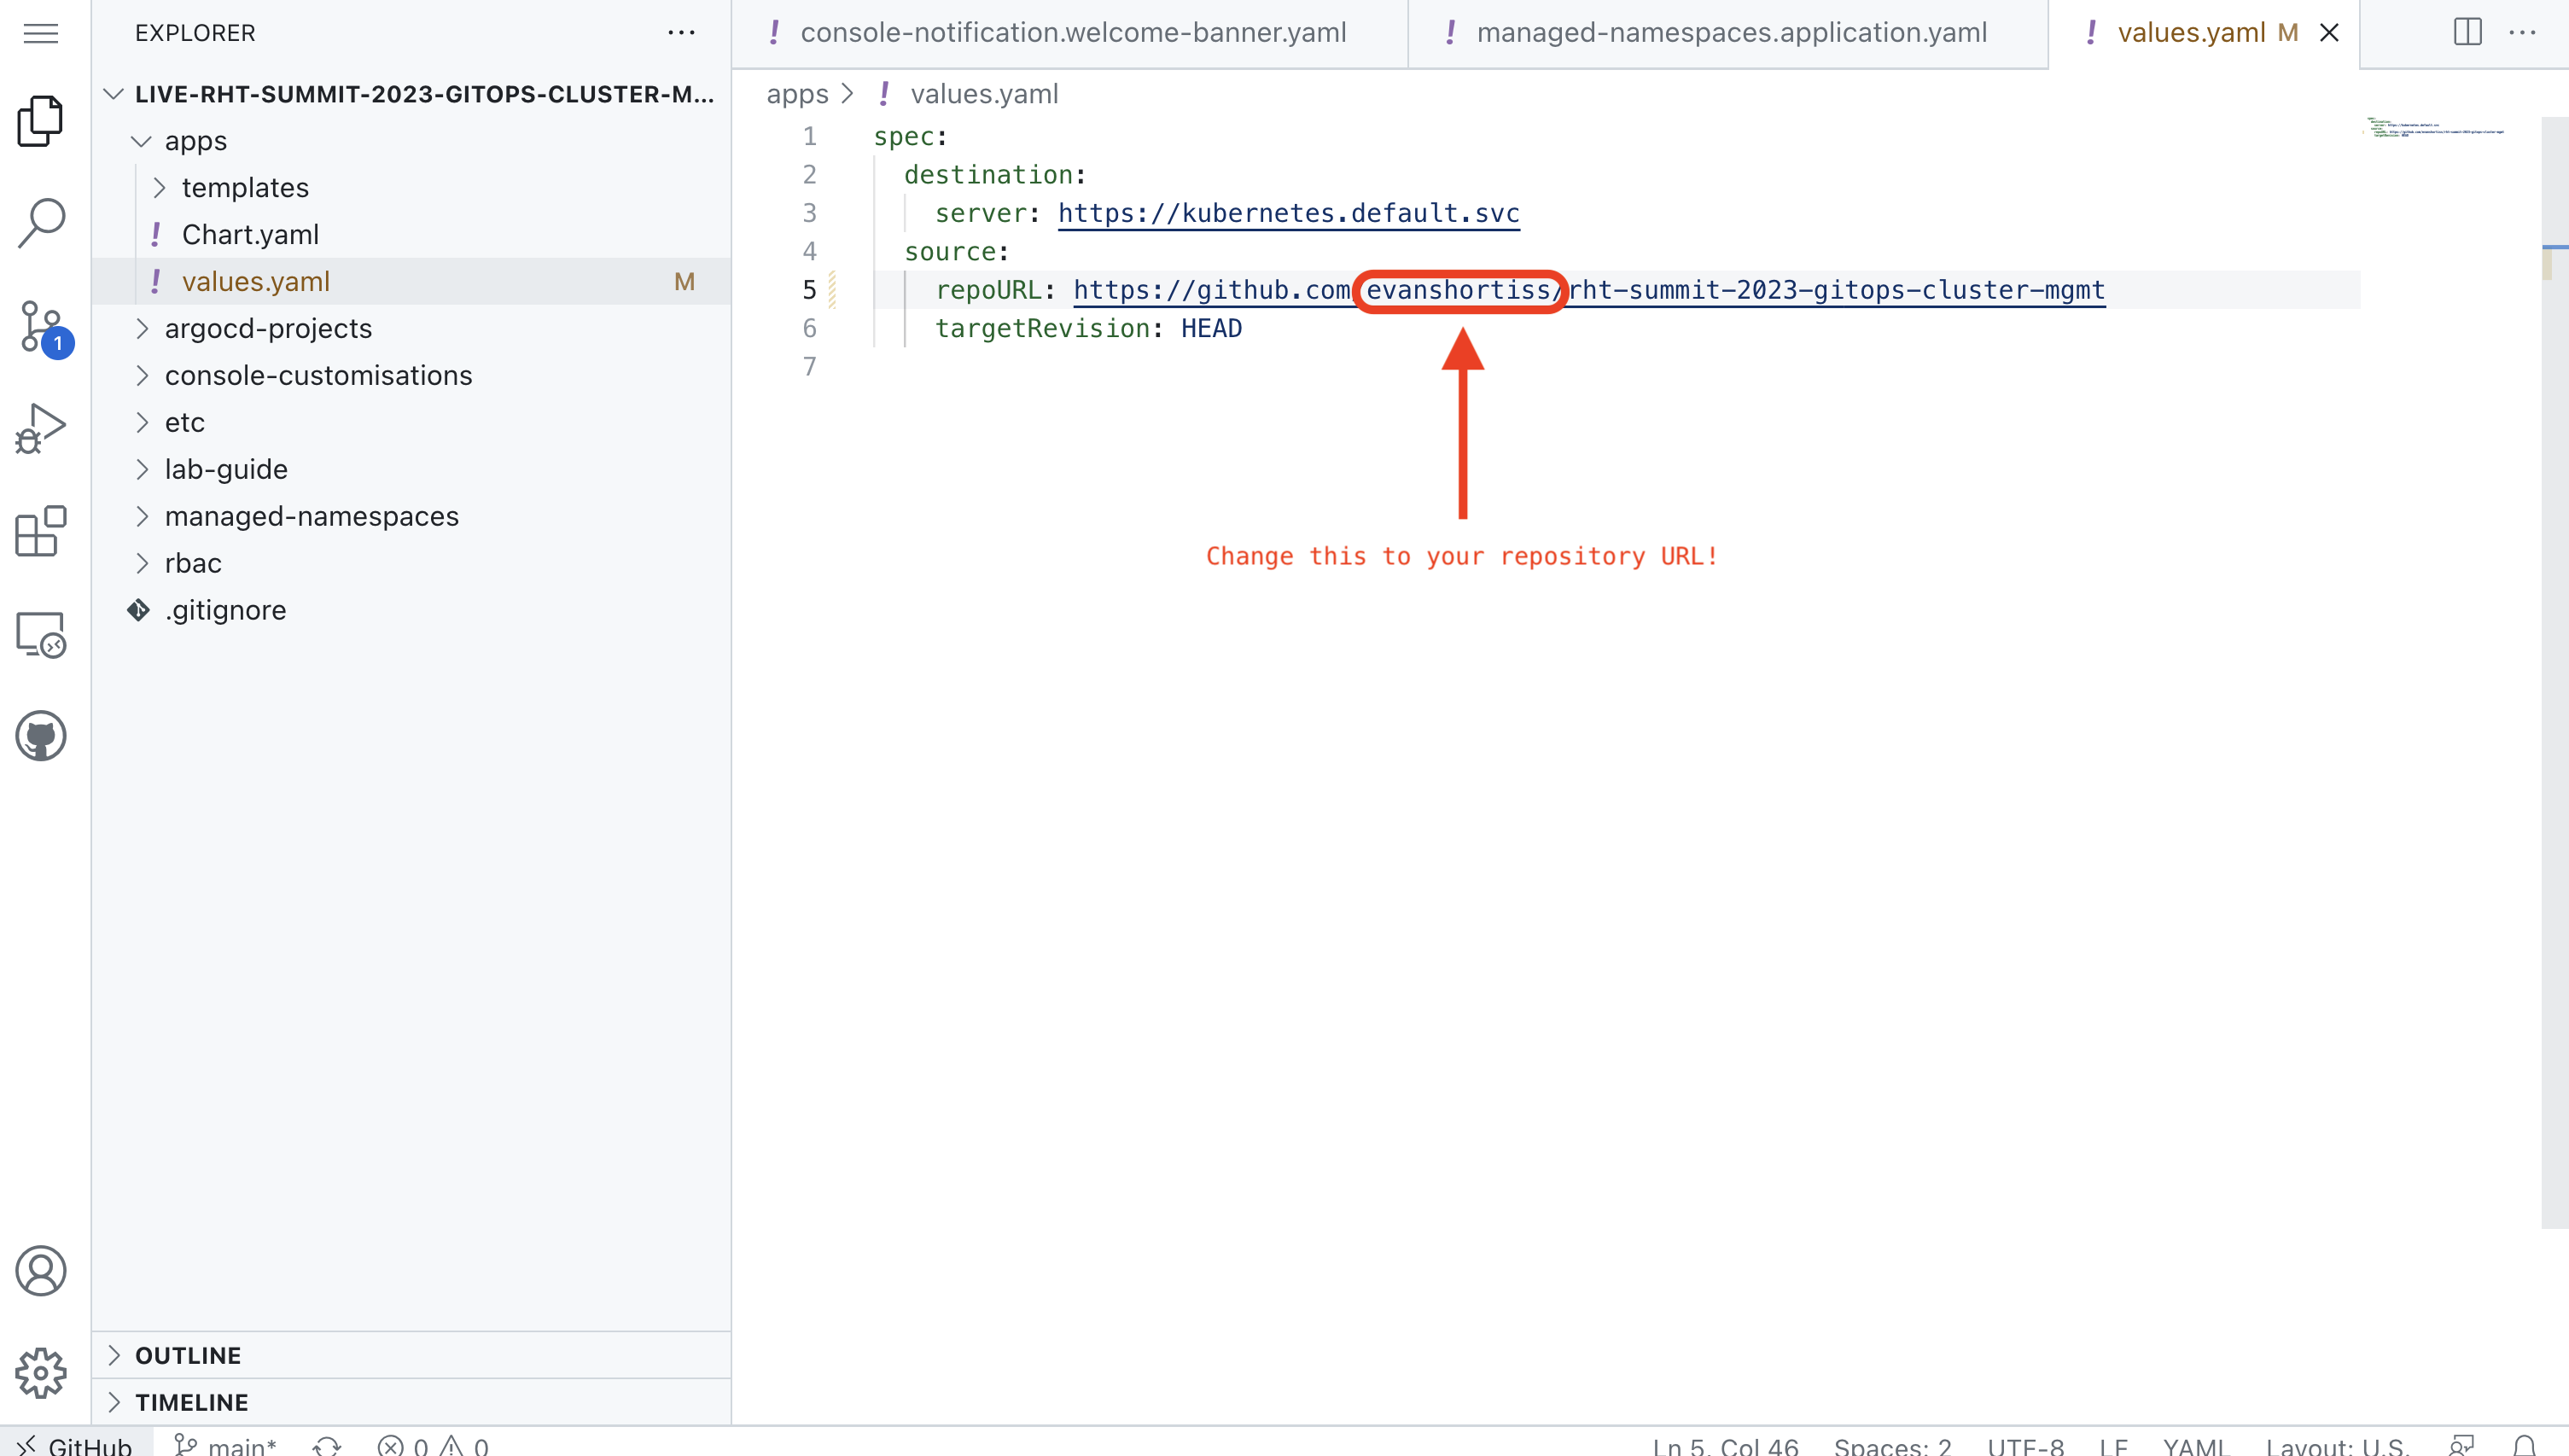Open the .gitignore file
Image resolution: width=2569 pixels, height=1456 pixels.
[x=411, y=611]
